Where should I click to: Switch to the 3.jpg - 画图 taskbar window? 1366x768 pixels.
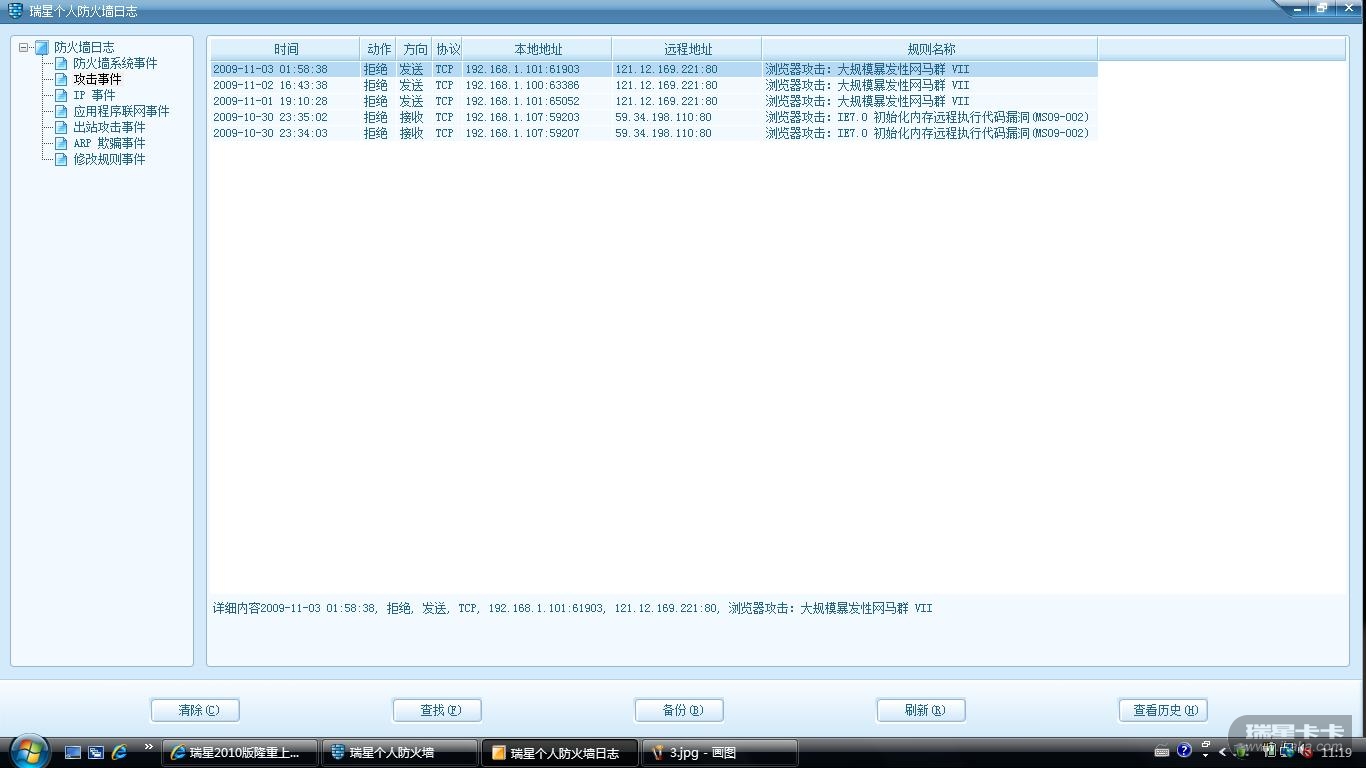click(720, 753)
